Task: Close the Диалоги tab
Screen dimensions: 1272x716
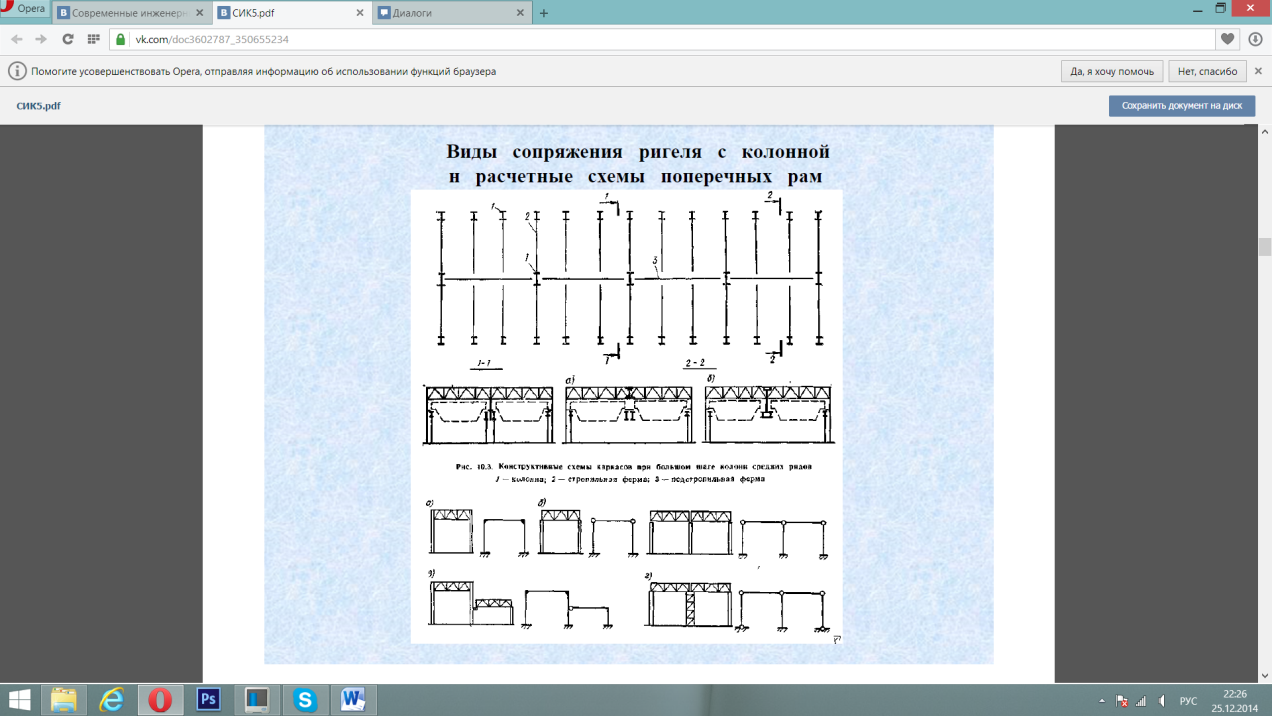Action: pos(520,14)
